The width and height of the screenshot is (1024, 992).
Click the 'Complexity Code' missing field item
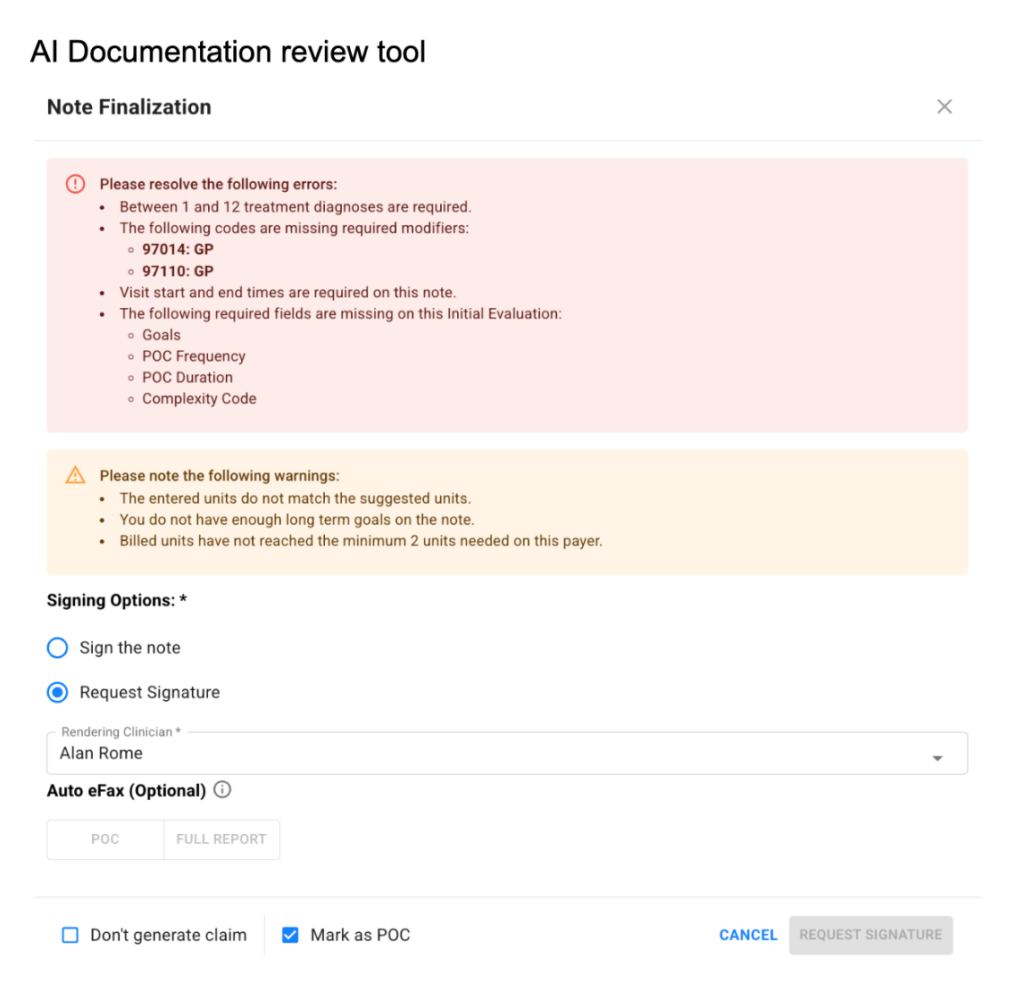tap(199, 398)
